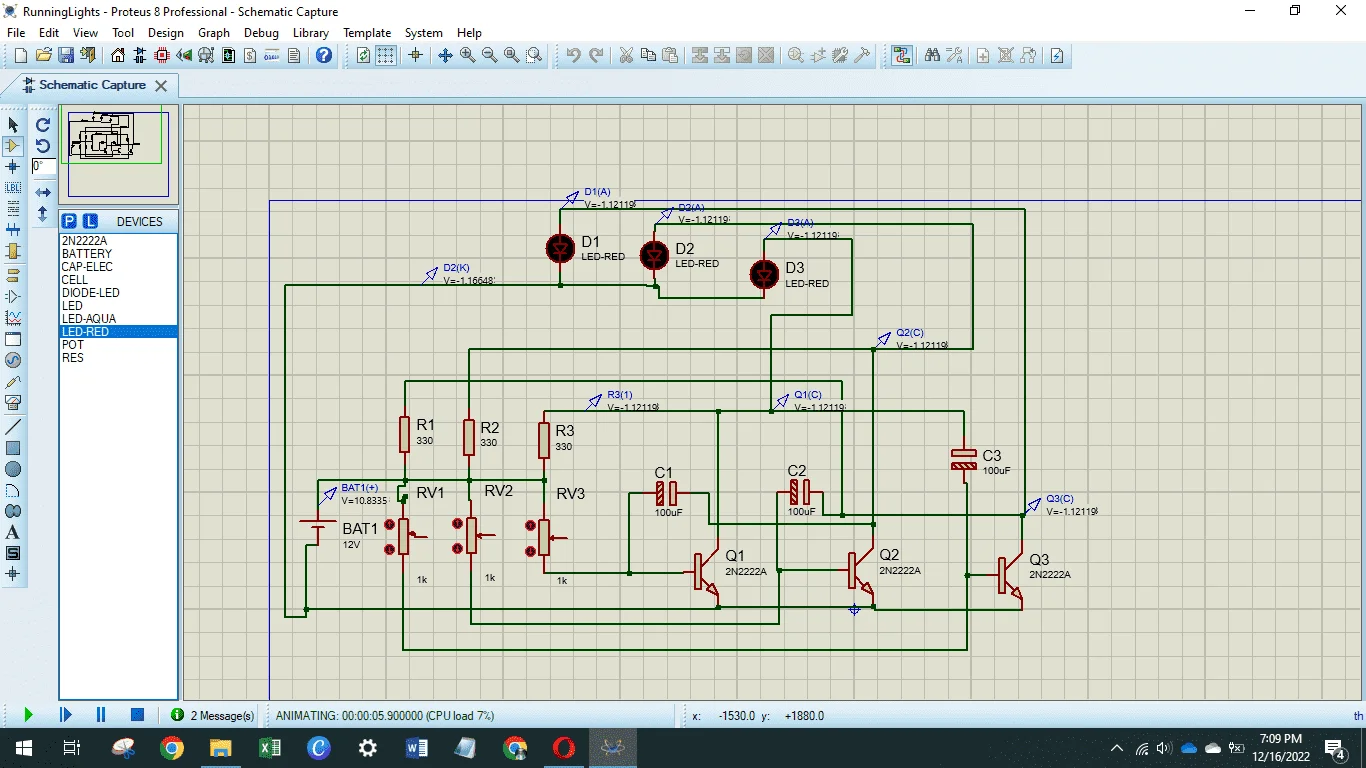Cut selection with the scissors icon
Viewport: 1366px width, 768px height.
[x=626, y=55]
